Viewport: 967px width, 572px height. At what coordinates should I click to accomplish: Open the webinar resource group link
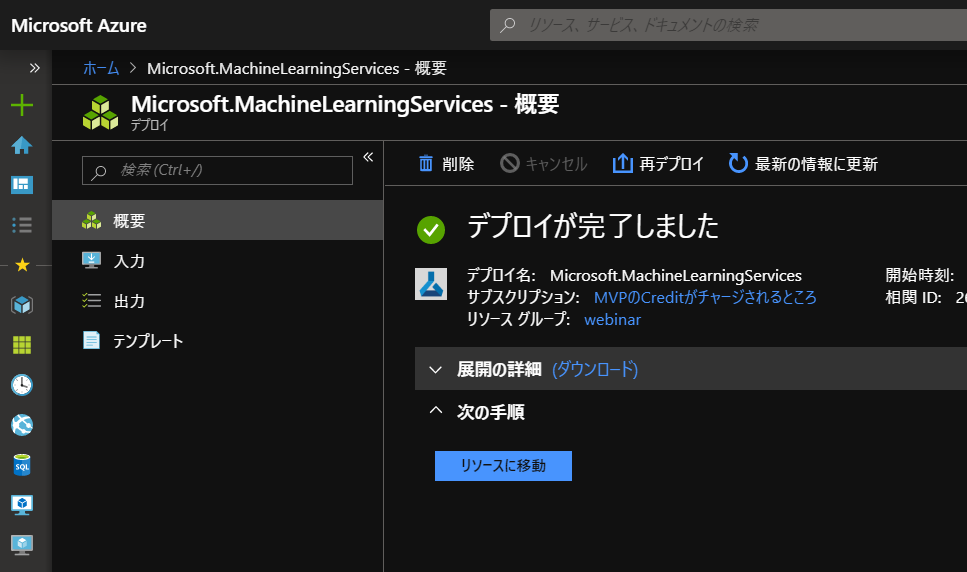coord(612,319)
